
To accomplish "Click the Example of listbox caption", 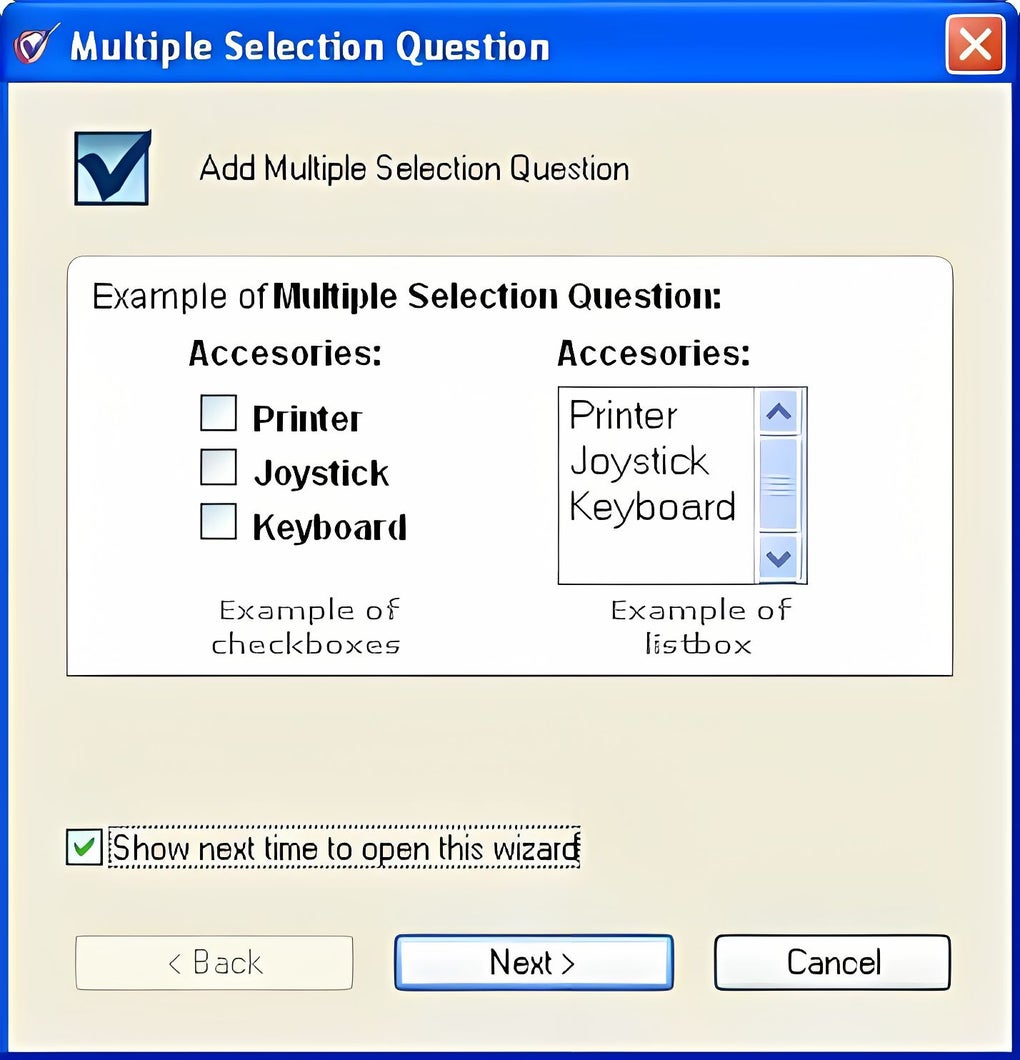I will (x=699, y=626).
